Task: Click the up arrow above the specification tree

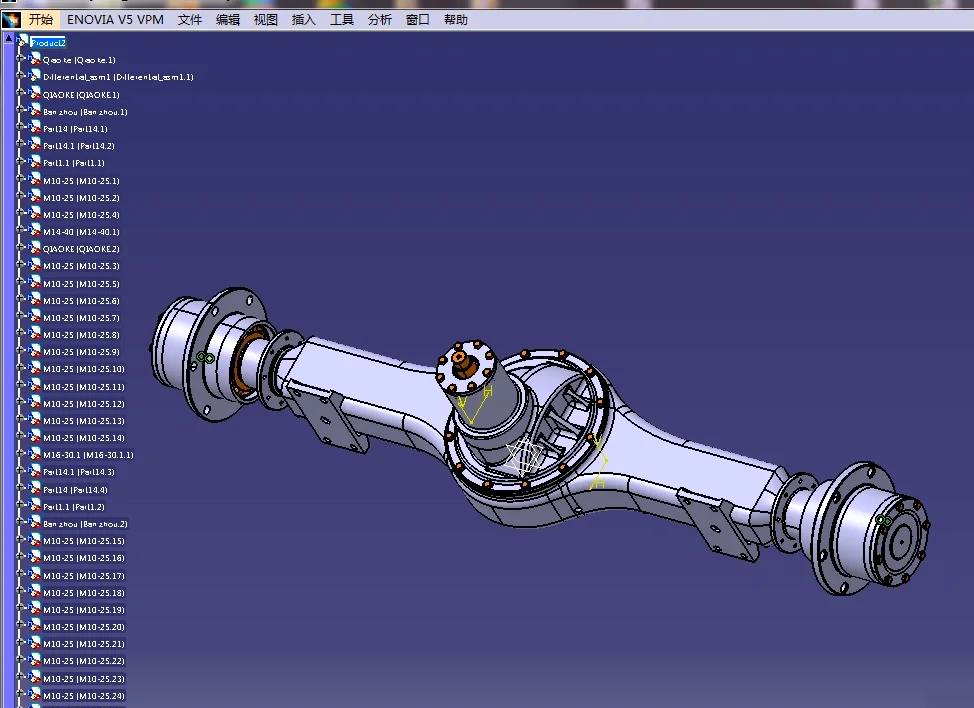Action: [9, 39]
